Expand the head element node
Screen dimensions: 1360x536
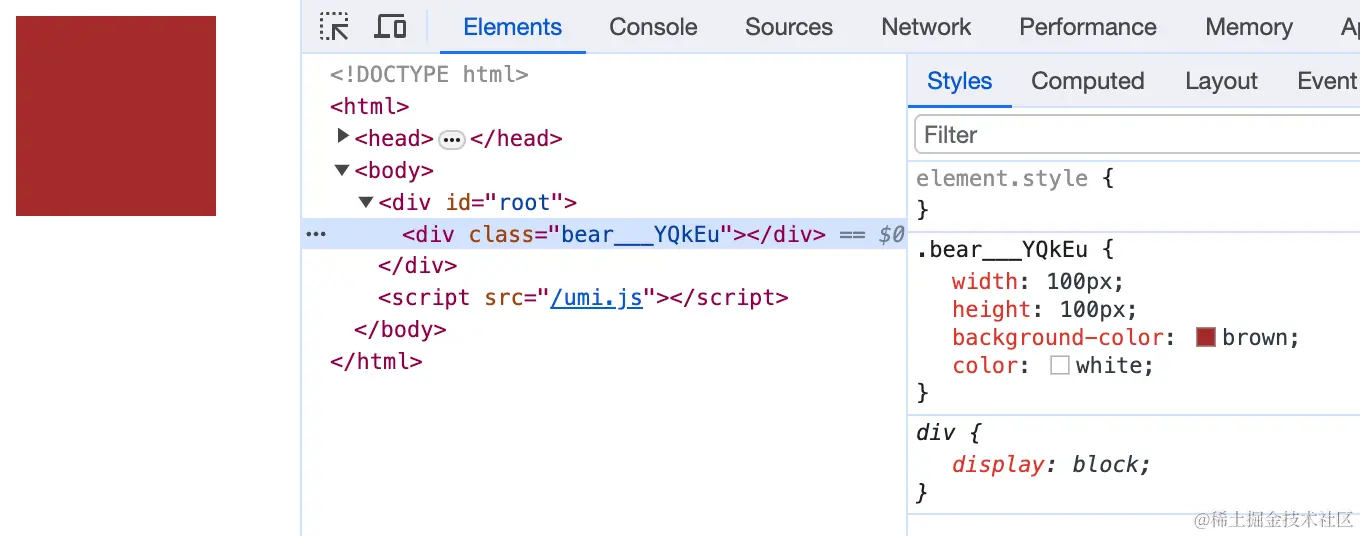point(343,137)
